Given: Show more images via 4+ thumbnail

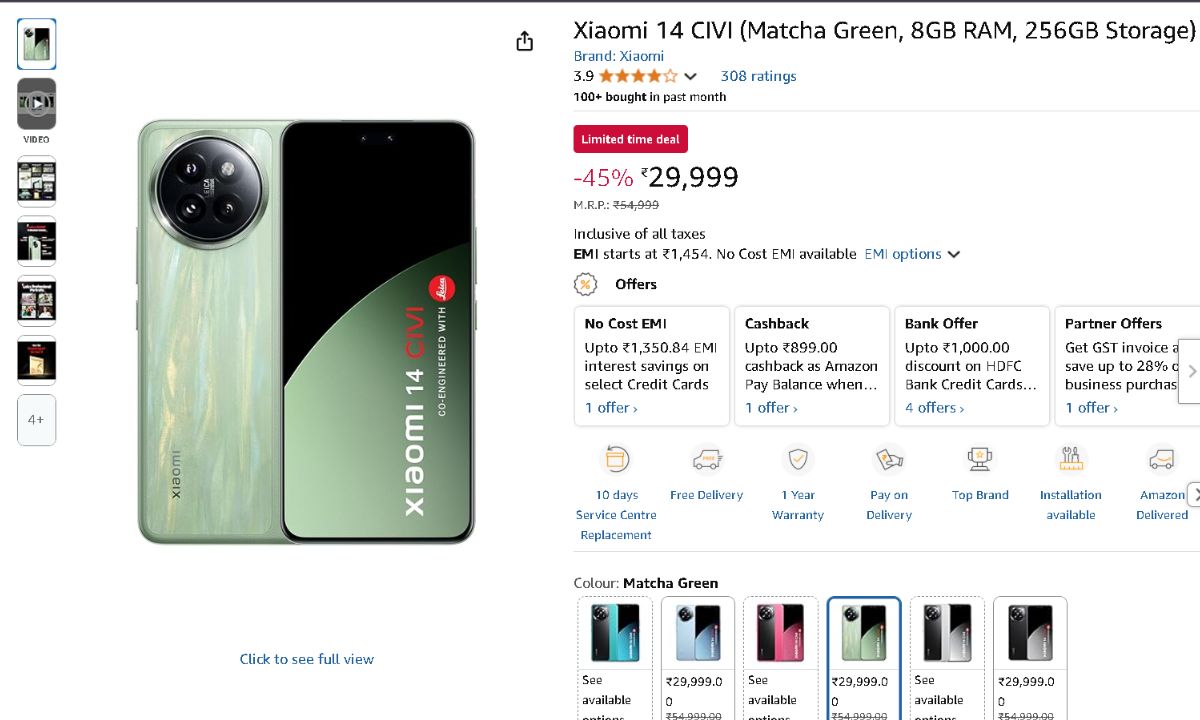Looking at the screenshot, I should pos(37,420).
